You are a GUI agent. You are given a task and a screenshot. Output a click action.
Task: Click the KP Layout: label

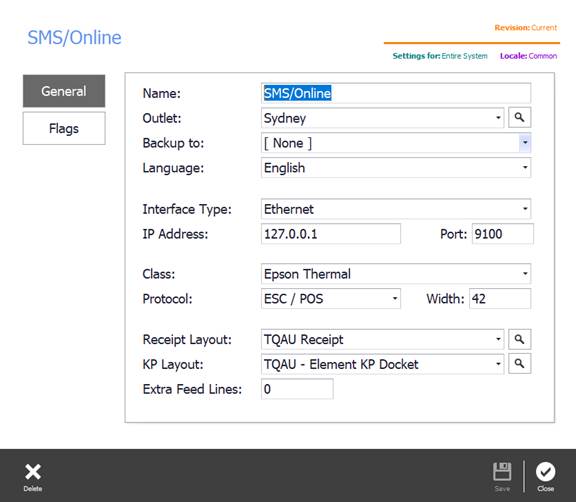173,365
